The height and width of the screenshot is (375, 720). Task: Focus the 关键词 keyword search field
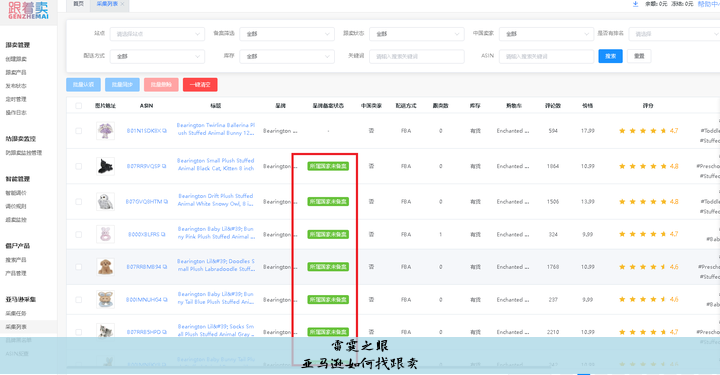416,56
